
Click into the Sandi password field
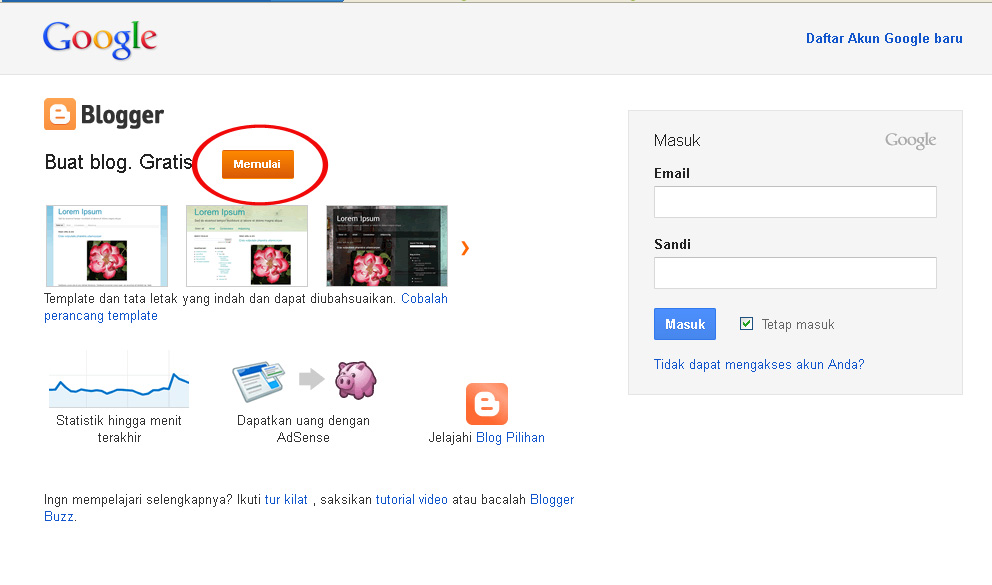coord(795,273)
